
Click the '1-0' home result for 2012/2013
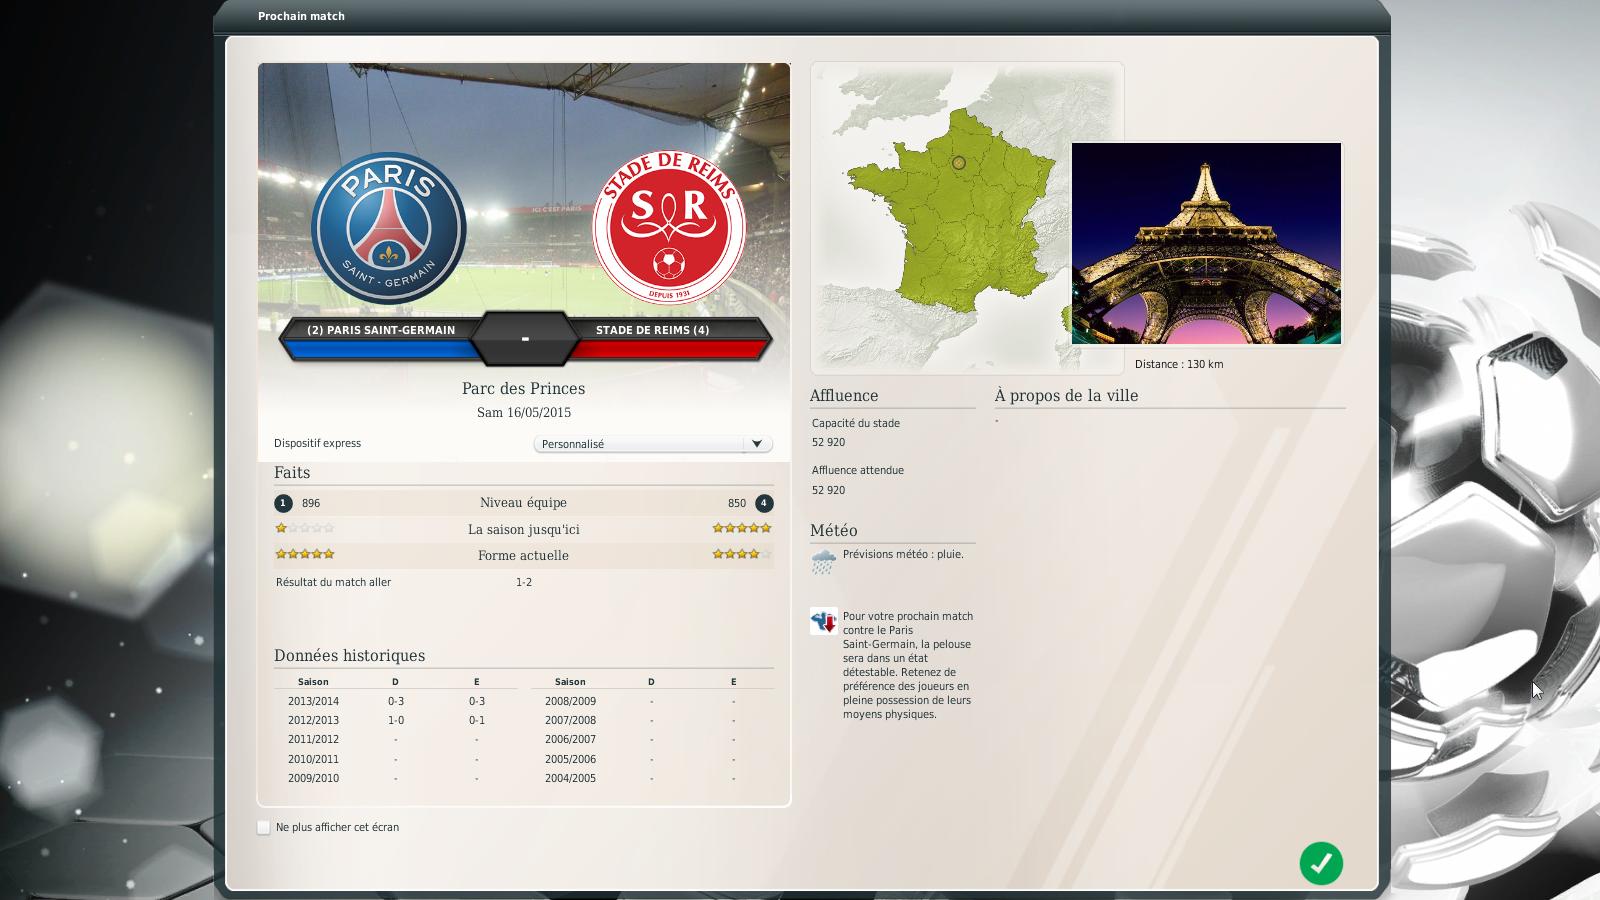[x=396, y=720]
